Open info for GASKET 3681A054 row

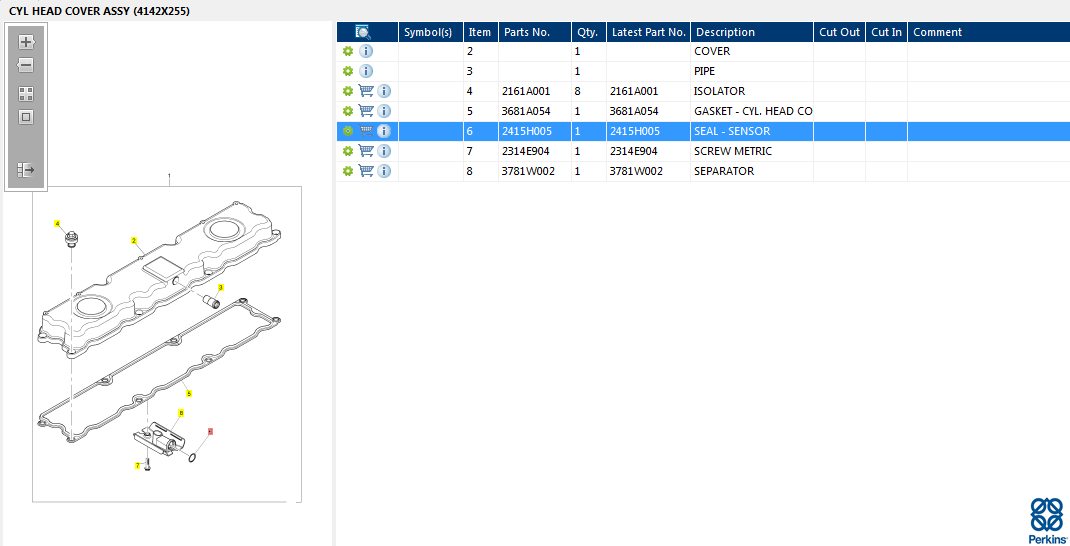coord(384,111)
